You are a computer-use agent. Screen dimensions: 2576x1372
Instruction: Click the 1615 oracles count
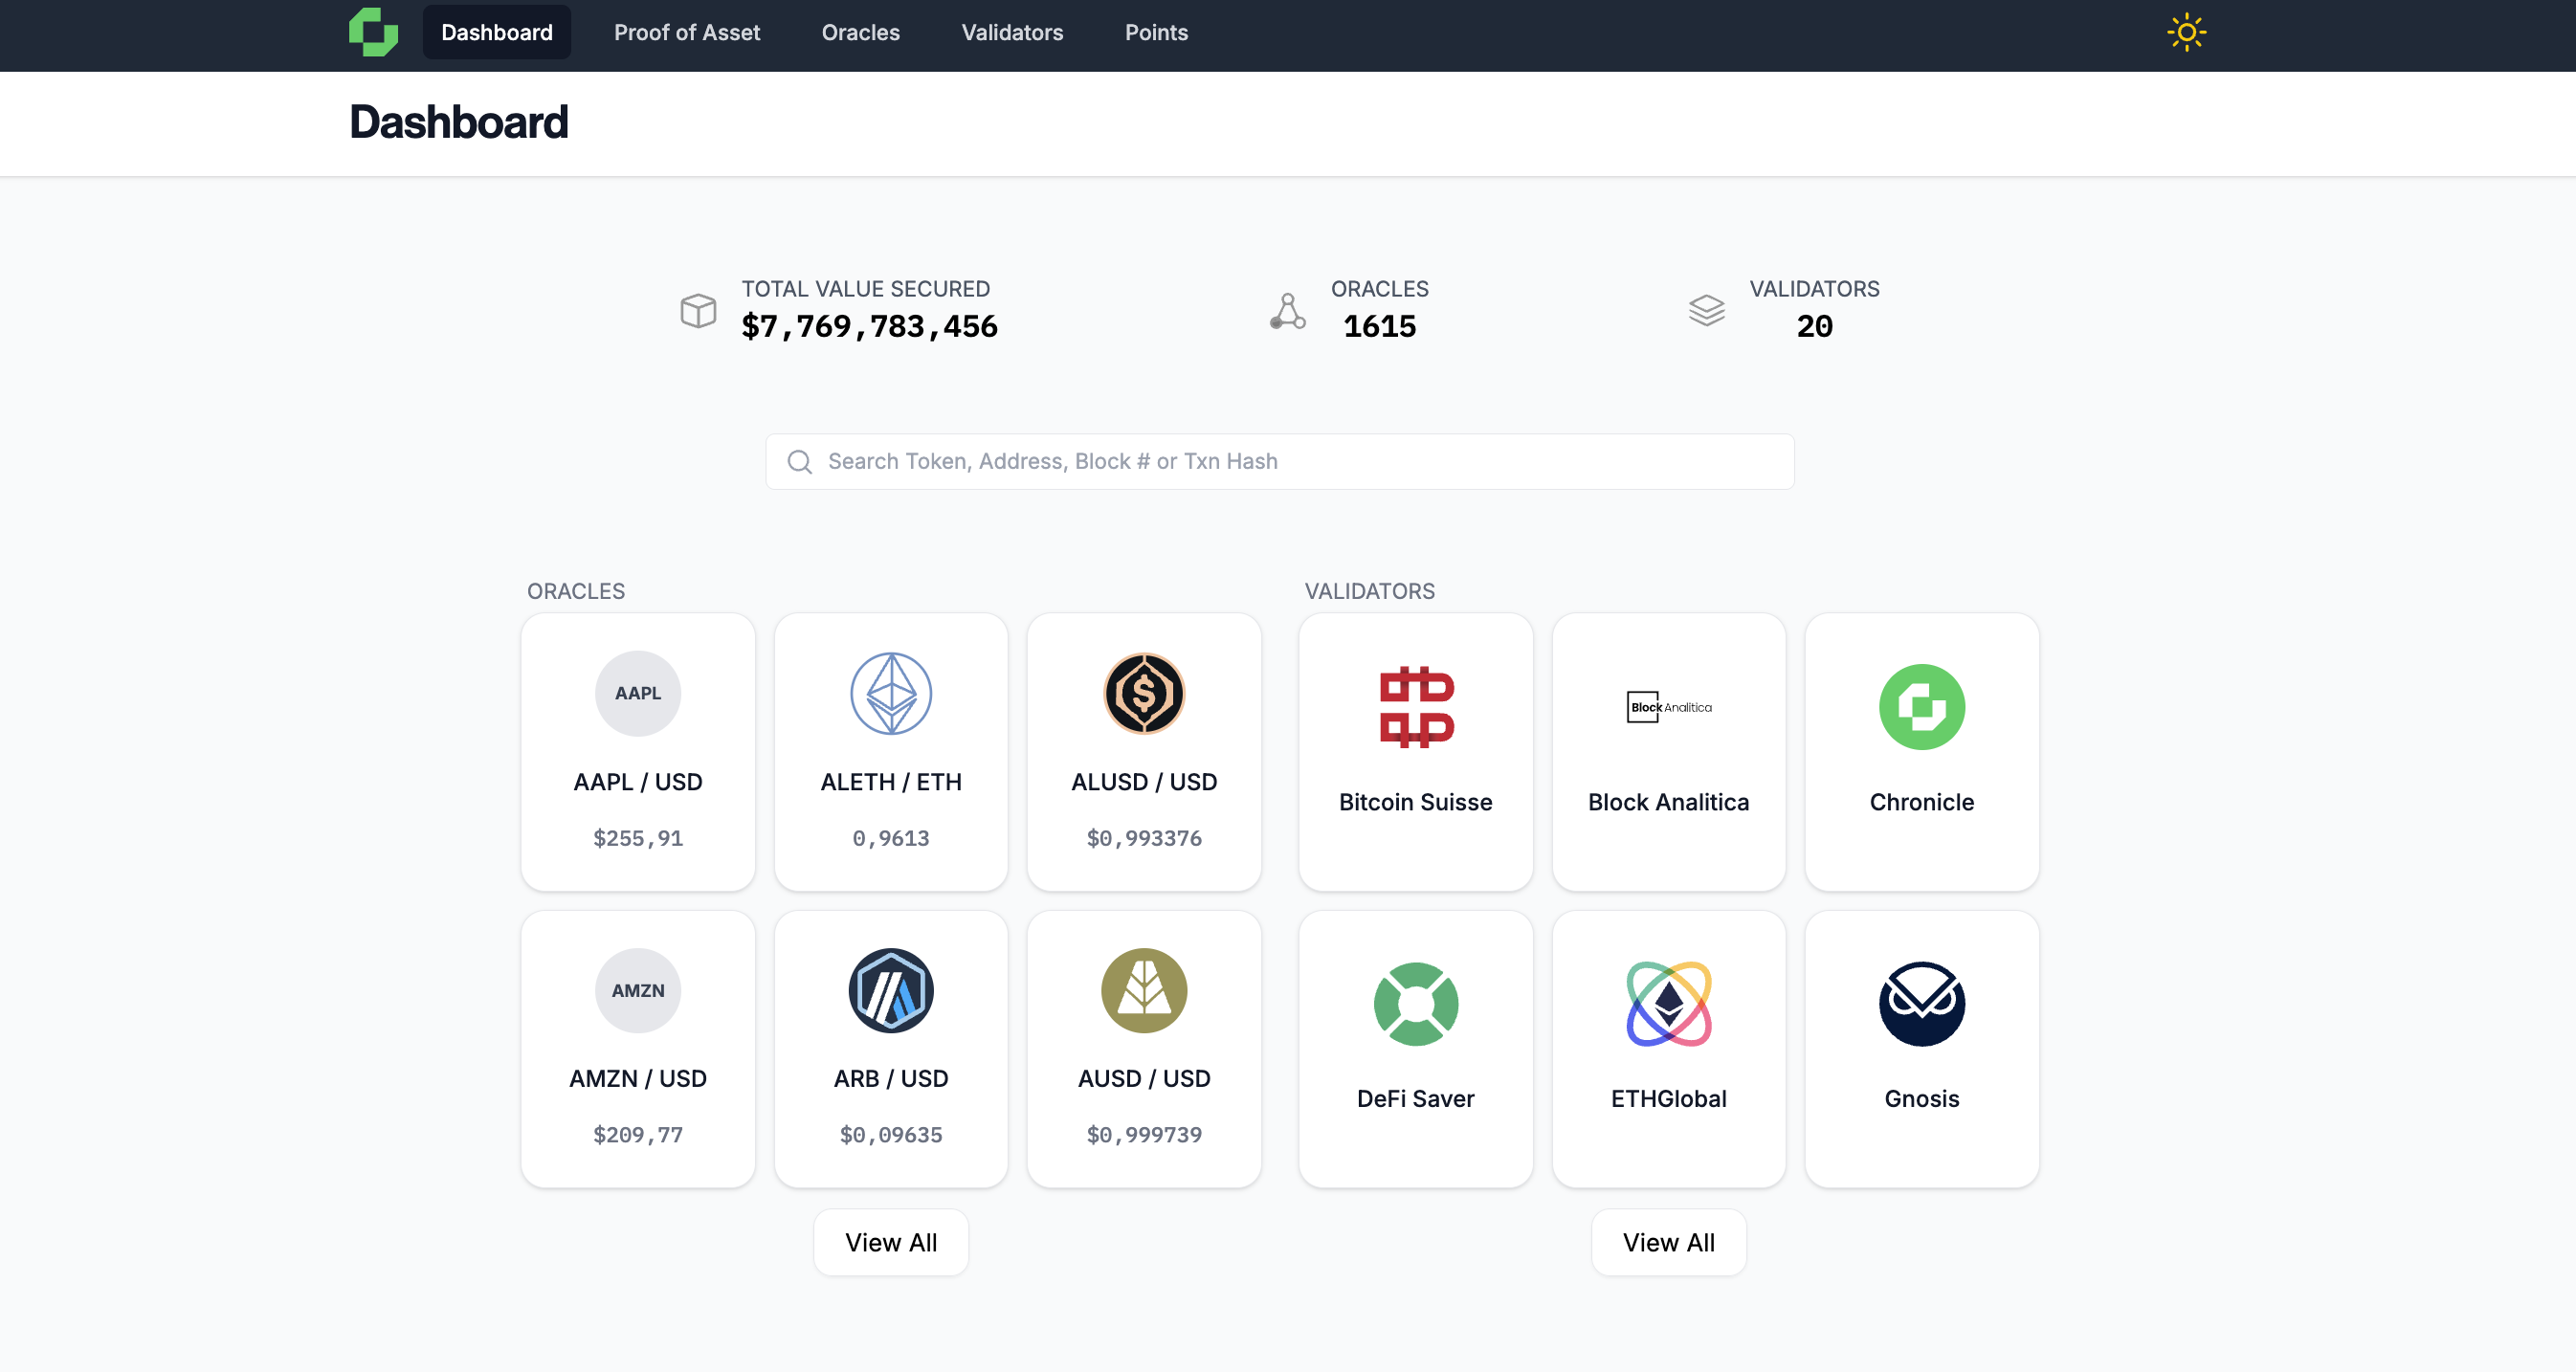(x=1379, y=326)
